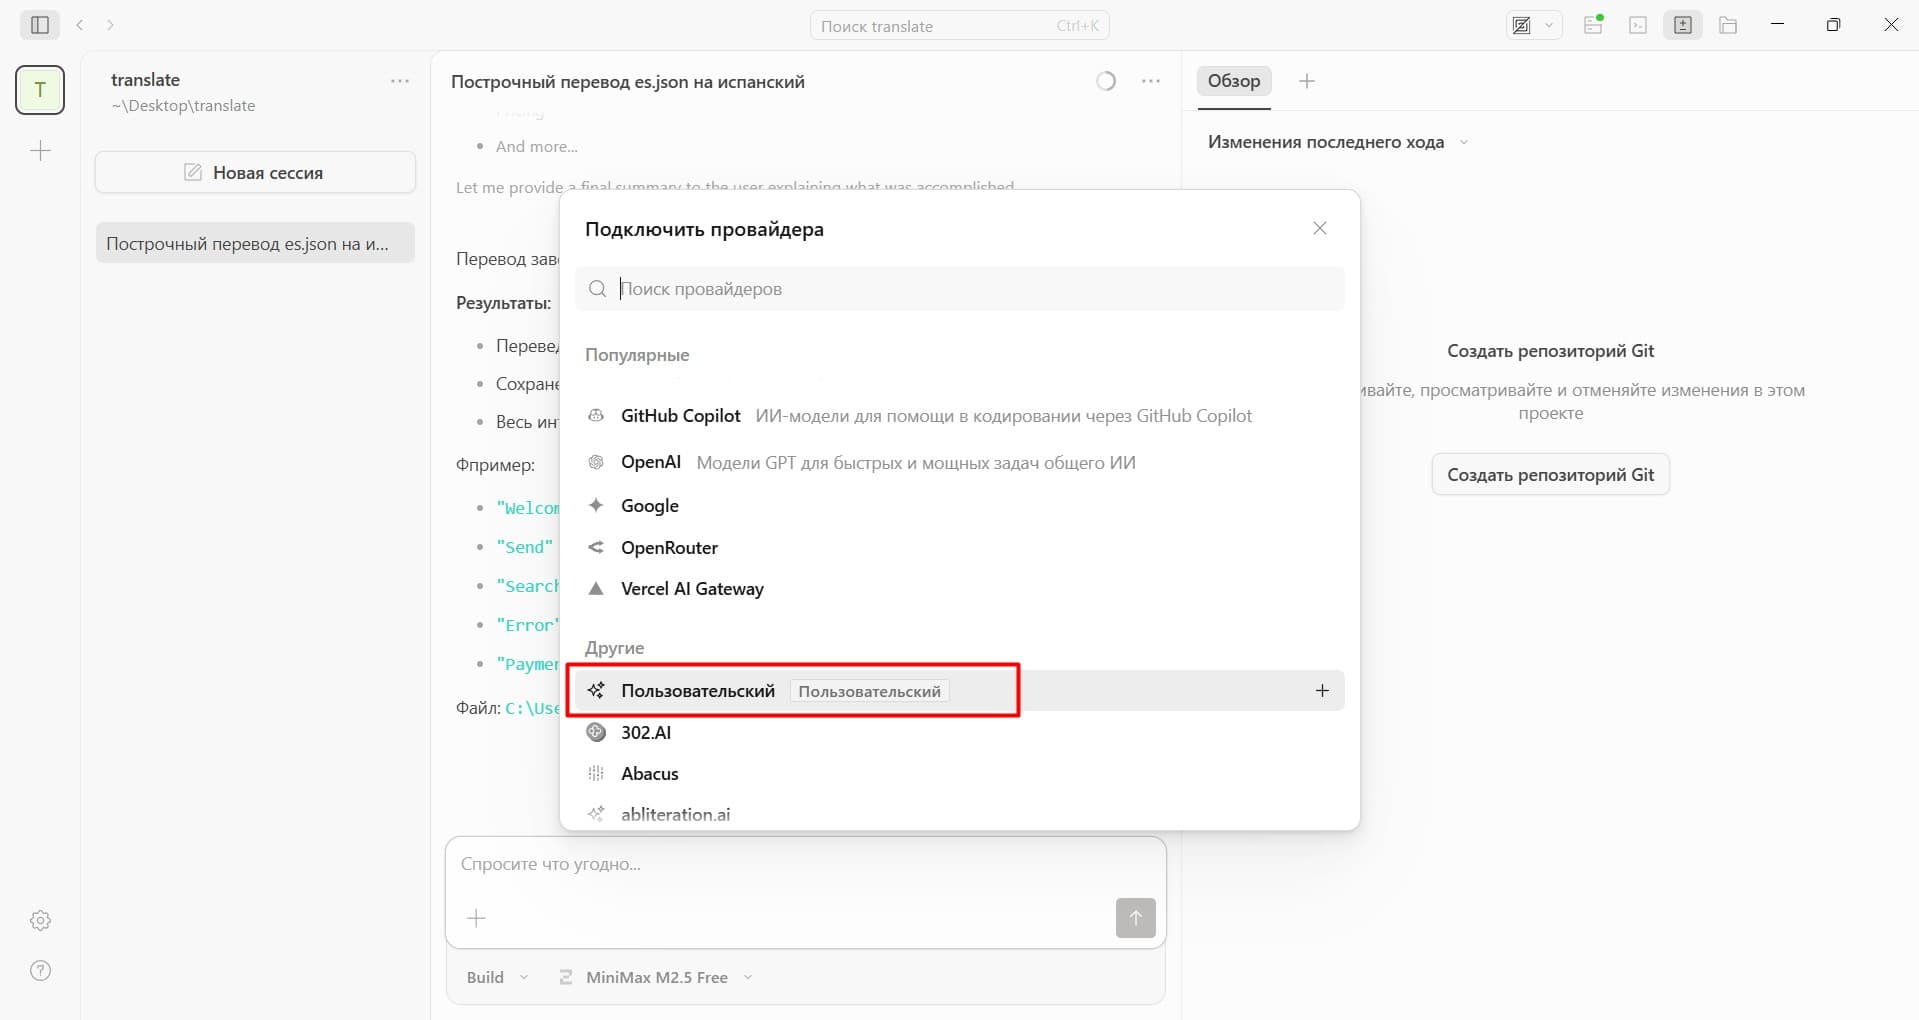Select the 'Пользовательский' custom provider row
1919x1020 pixels.
click(x=959, y=691)
